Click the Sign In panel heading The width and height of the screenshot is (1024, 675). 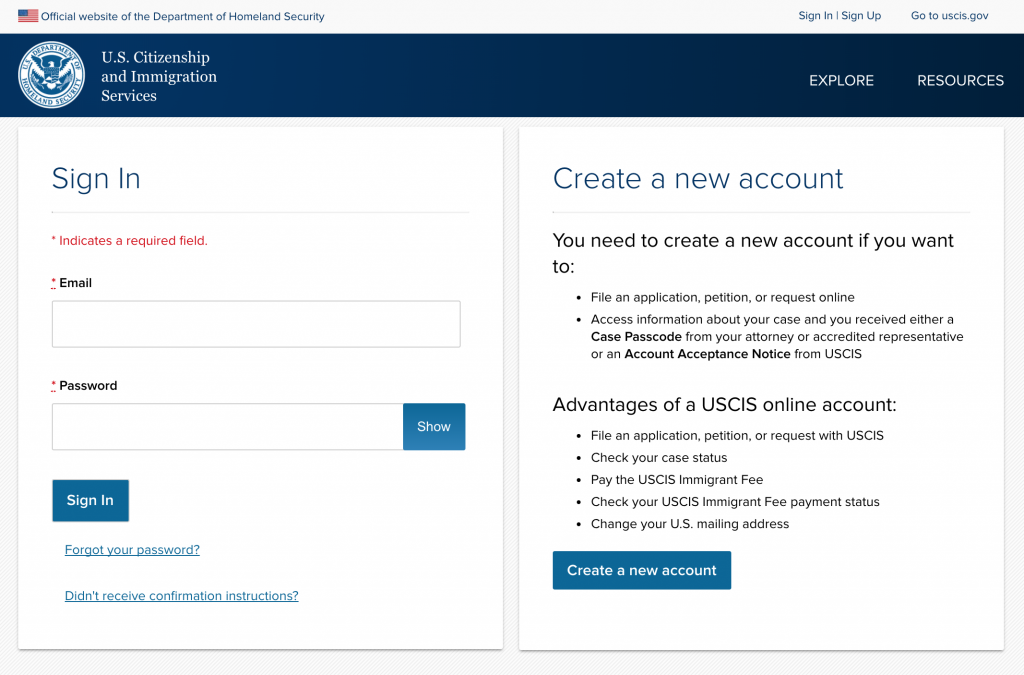click(x=96, y=179)
